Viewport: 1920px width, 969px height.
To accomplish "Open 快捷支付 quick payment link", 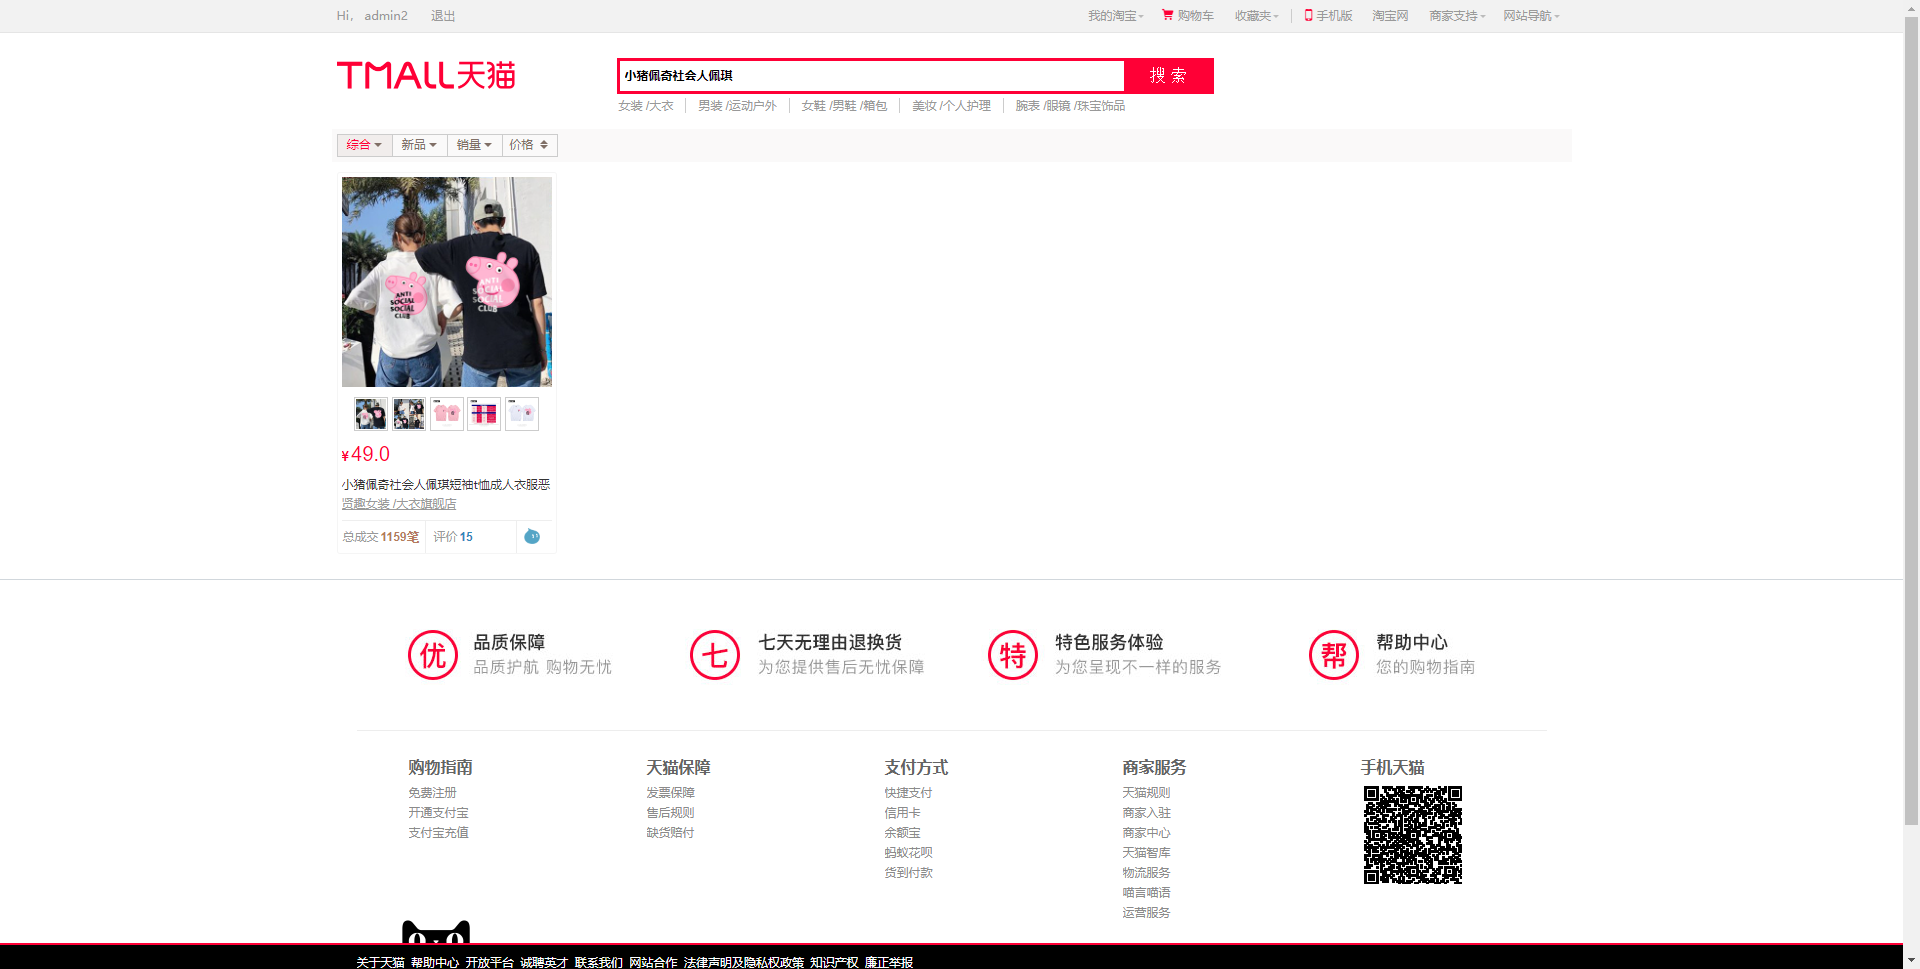I will click(908, 793).
